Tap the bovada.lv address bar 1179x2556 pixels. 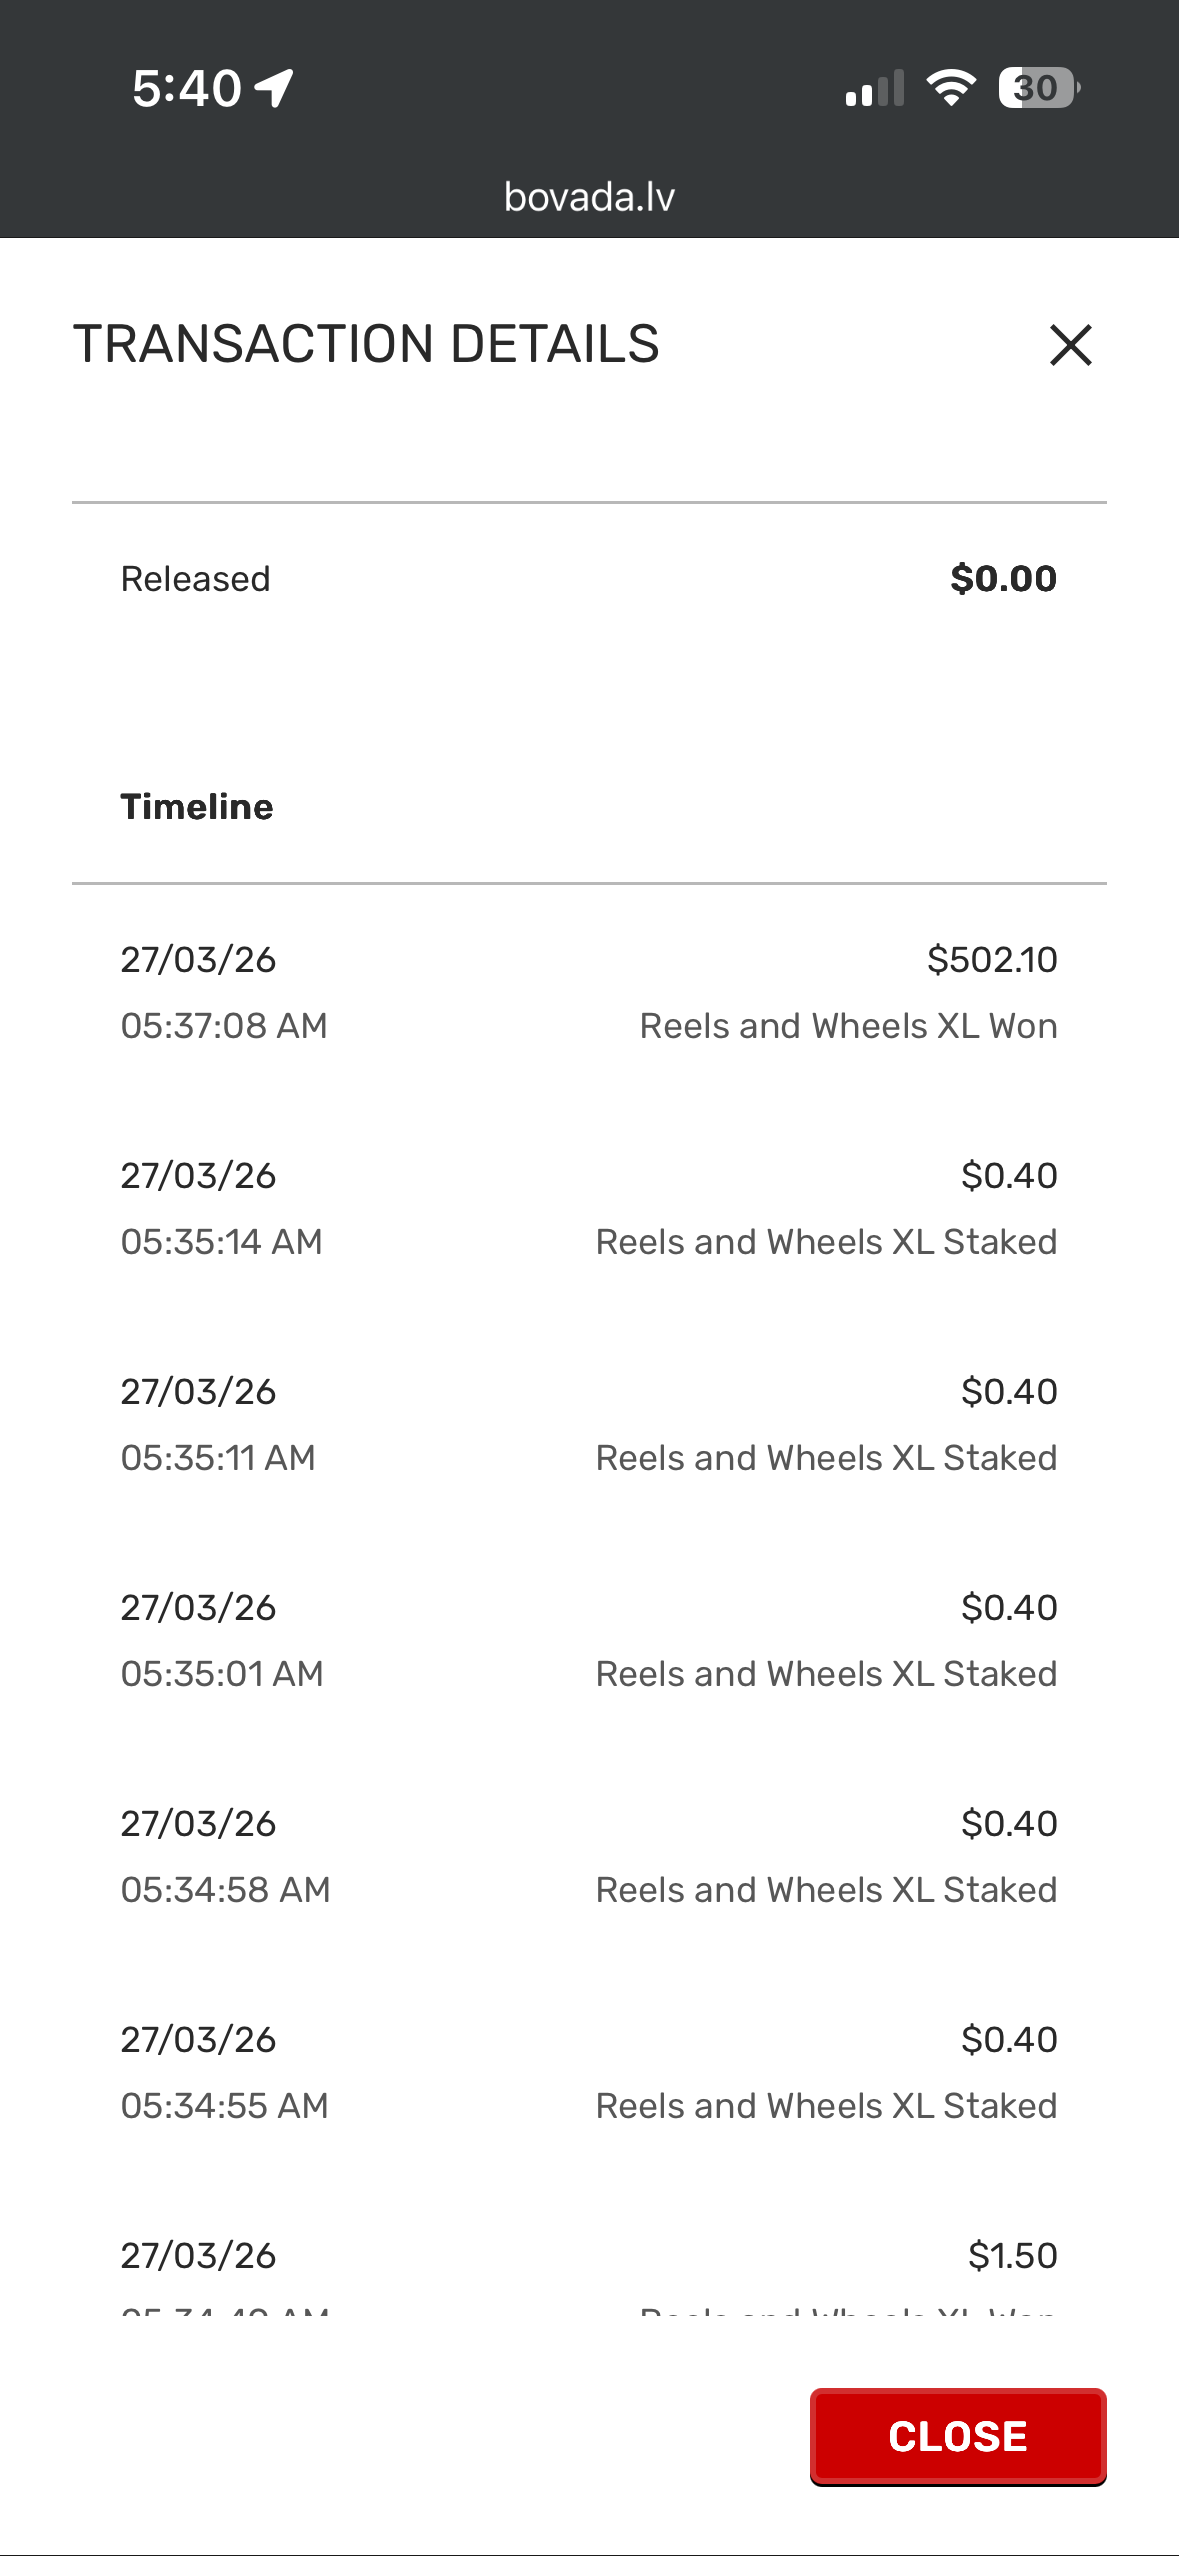[x=589, y=197]
